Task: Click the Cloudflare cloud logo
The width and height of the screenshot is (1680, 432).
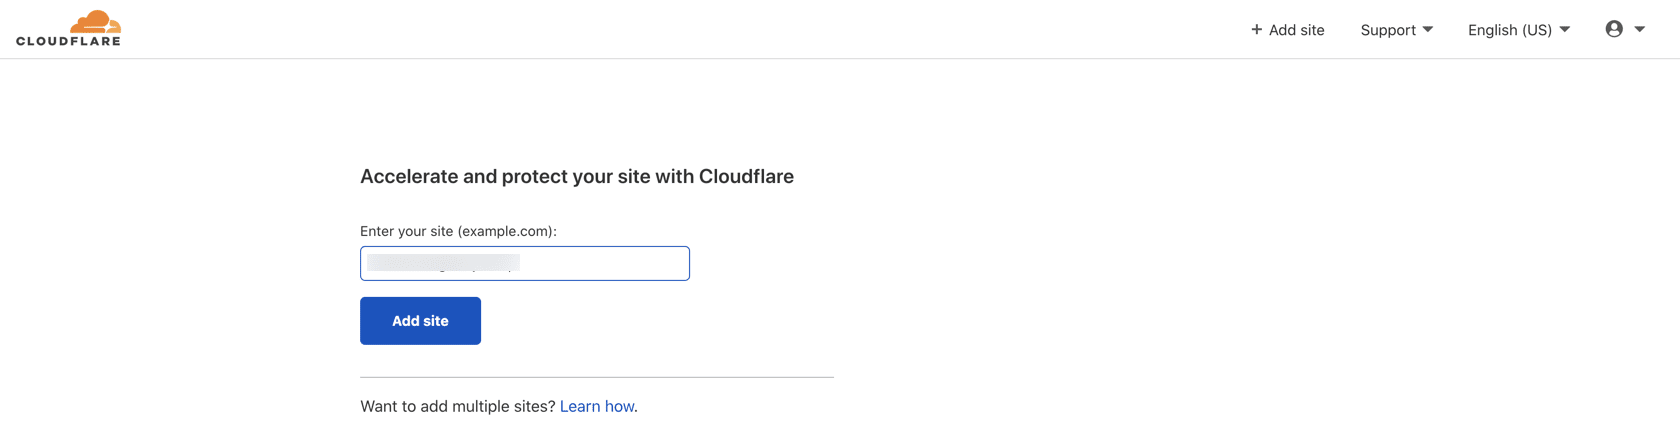Action: (96, 22)
